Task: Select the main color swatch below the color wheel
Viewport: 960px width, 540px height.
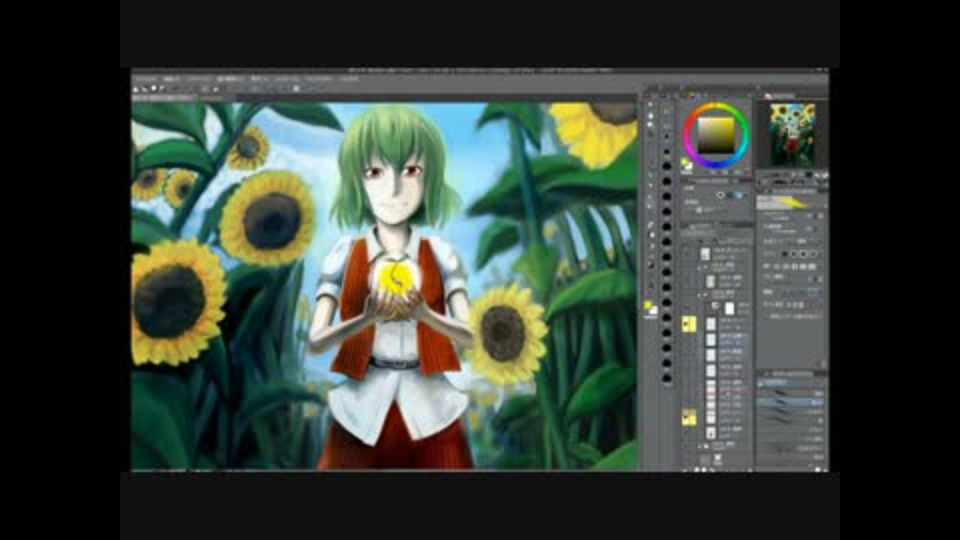Action: (x=686, y=165)
